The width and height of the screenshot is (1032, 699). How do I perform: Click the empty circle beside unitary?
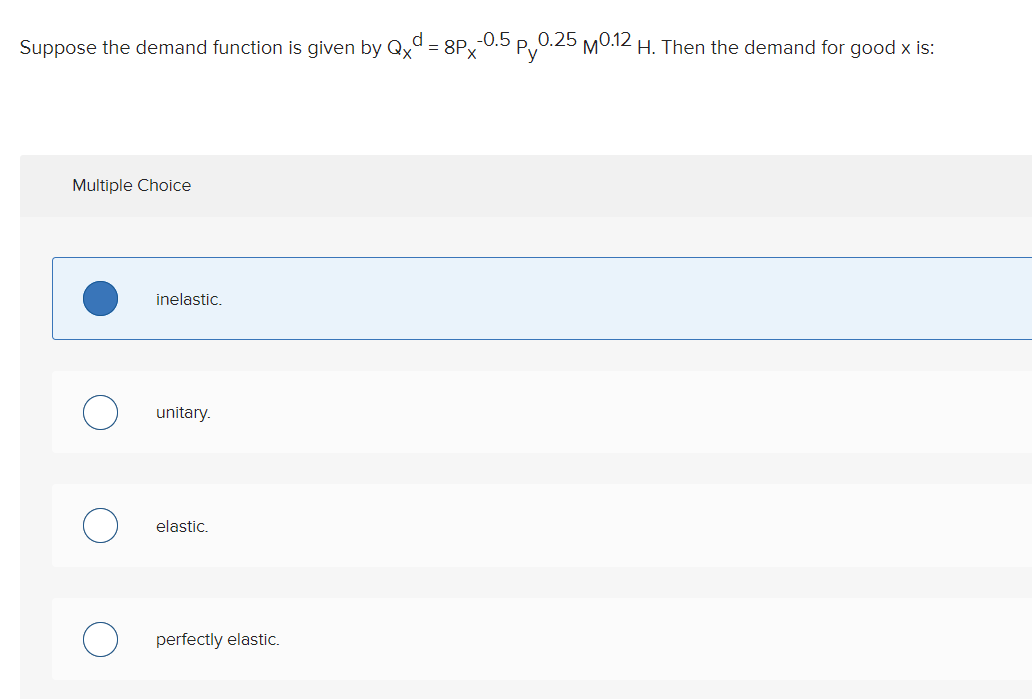pos(100,412)
